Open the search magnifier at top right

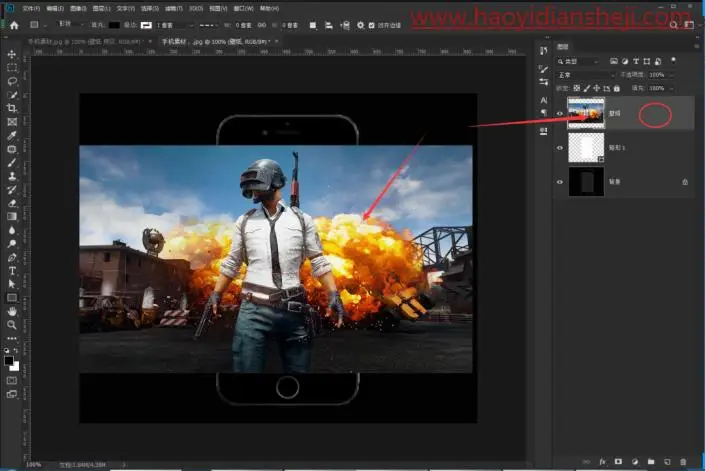[673, 26]
